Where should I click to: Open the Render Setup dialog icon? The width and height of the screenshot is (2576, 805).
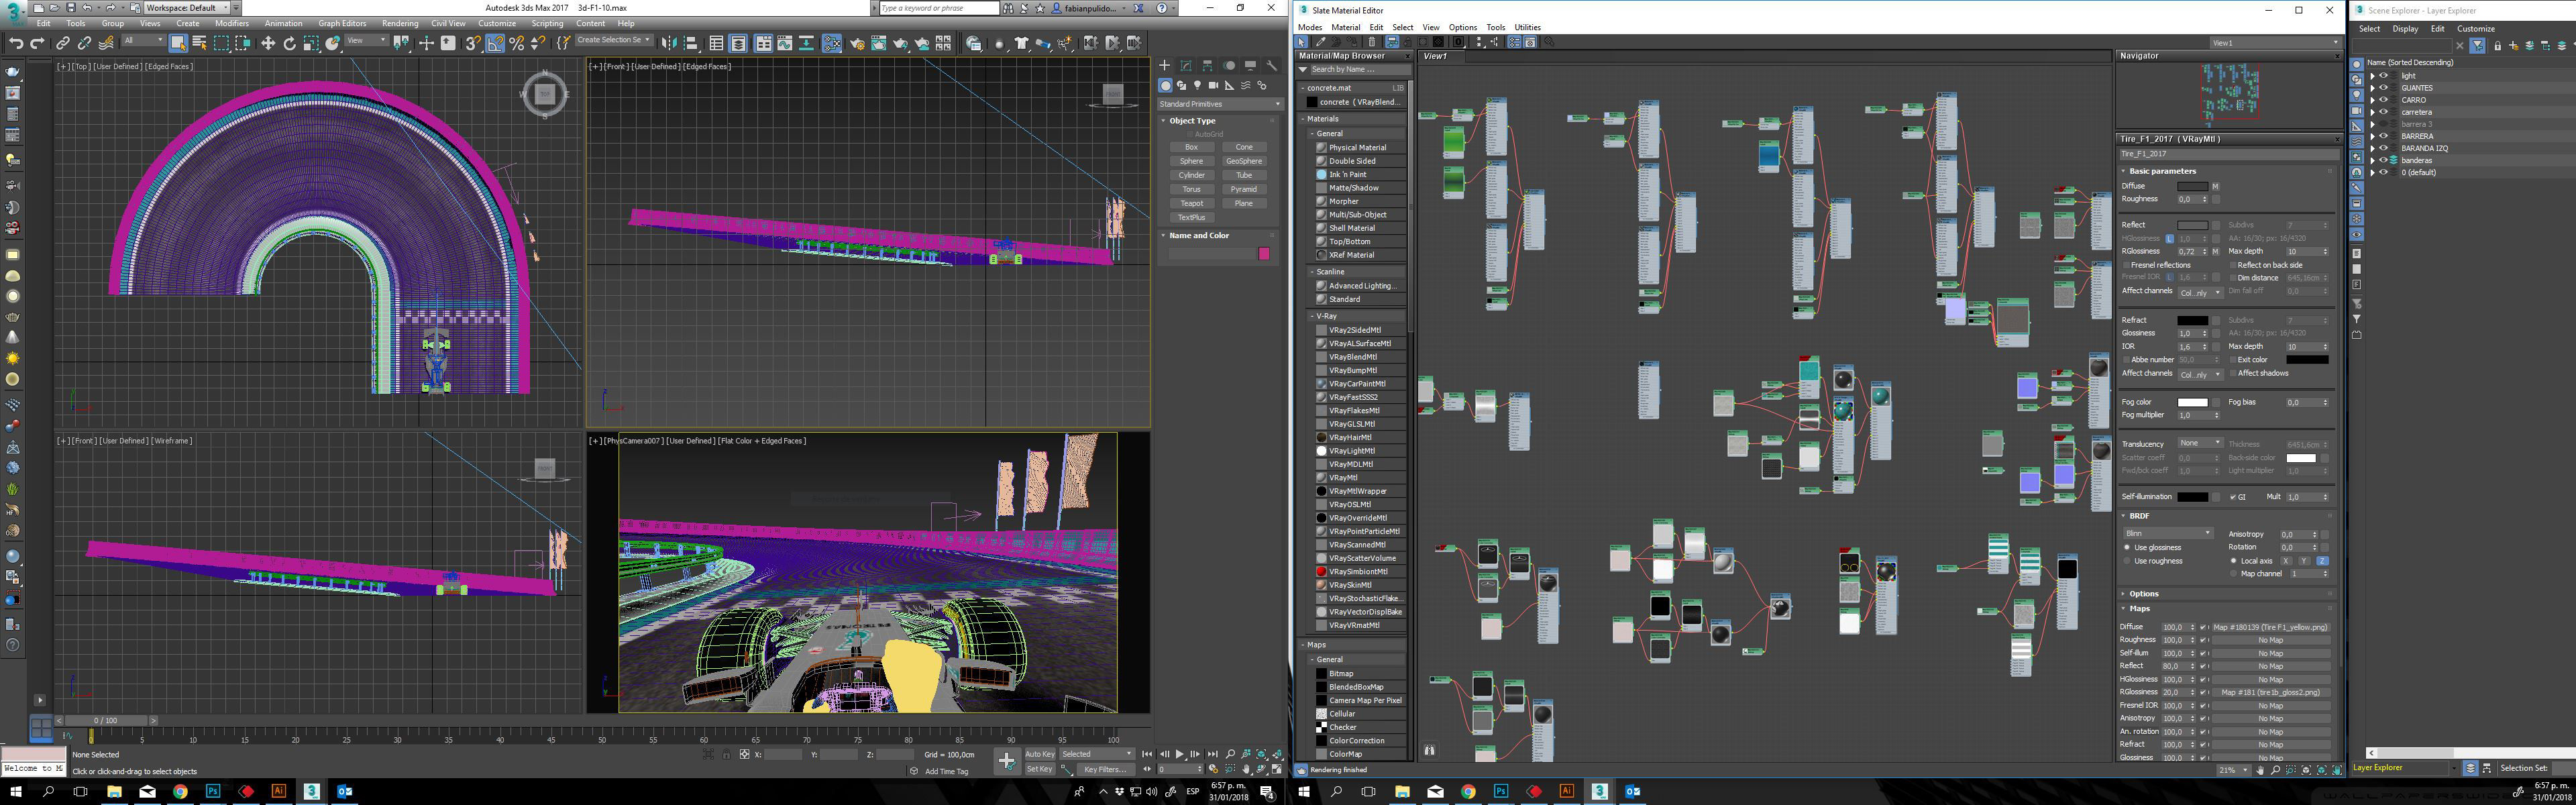point(857,43)
